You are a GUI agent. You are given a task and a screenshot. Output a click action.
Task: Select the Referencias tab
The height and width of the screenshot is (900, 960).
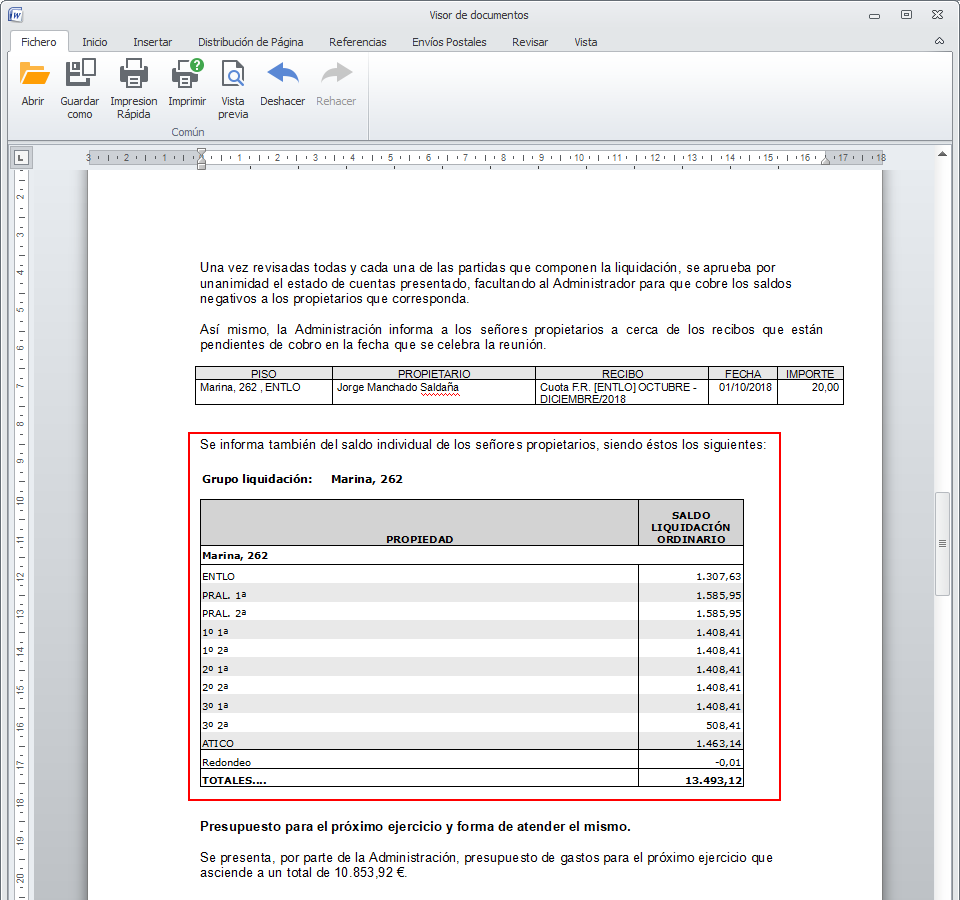pyautogui.click(x=357, y=42)
